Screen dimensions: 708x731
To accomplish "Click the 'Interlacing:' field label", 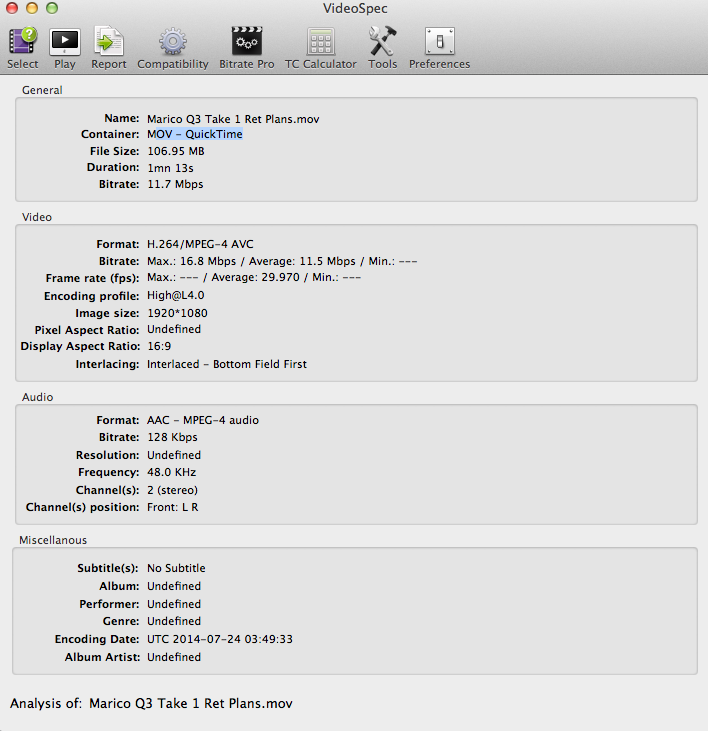I will [107, 364].
